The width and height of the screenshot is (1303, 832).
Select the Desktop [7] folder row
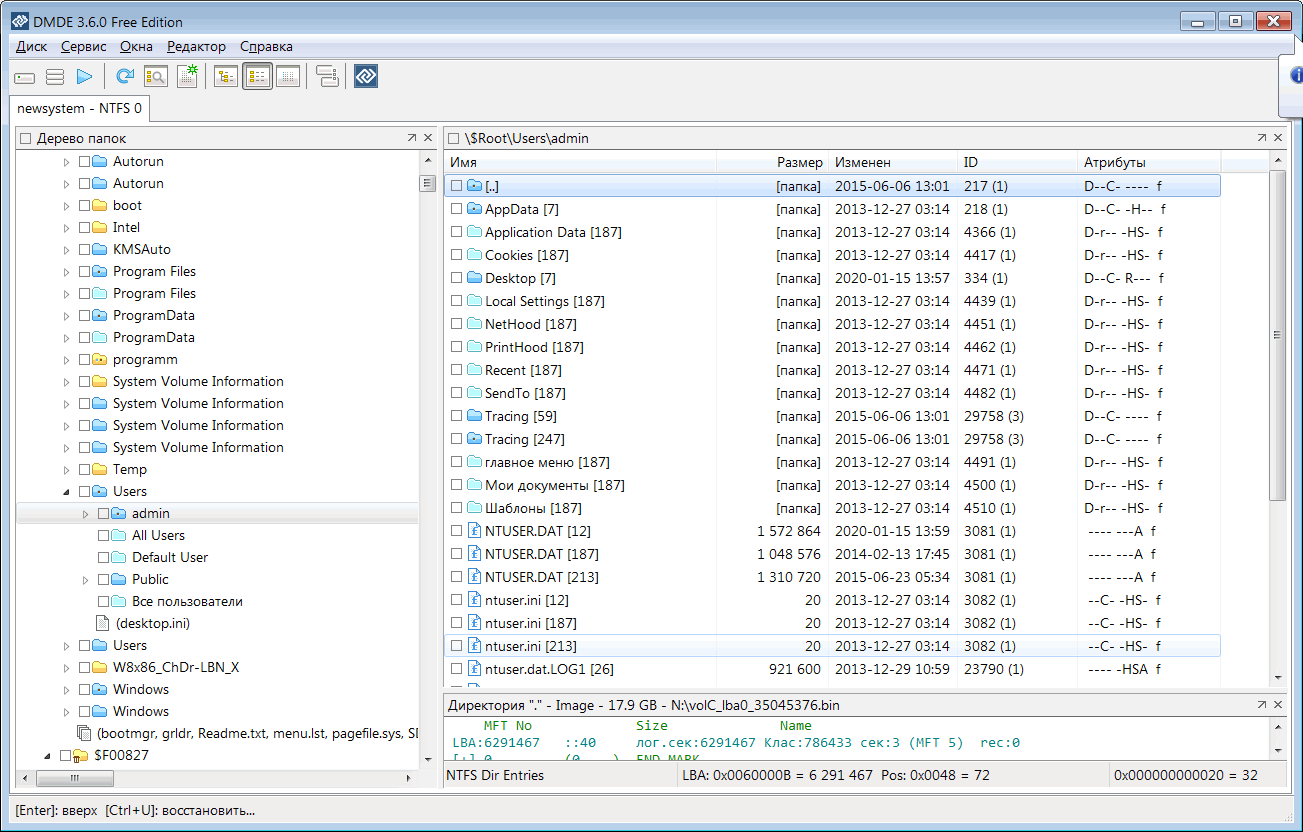click(520, 278)
